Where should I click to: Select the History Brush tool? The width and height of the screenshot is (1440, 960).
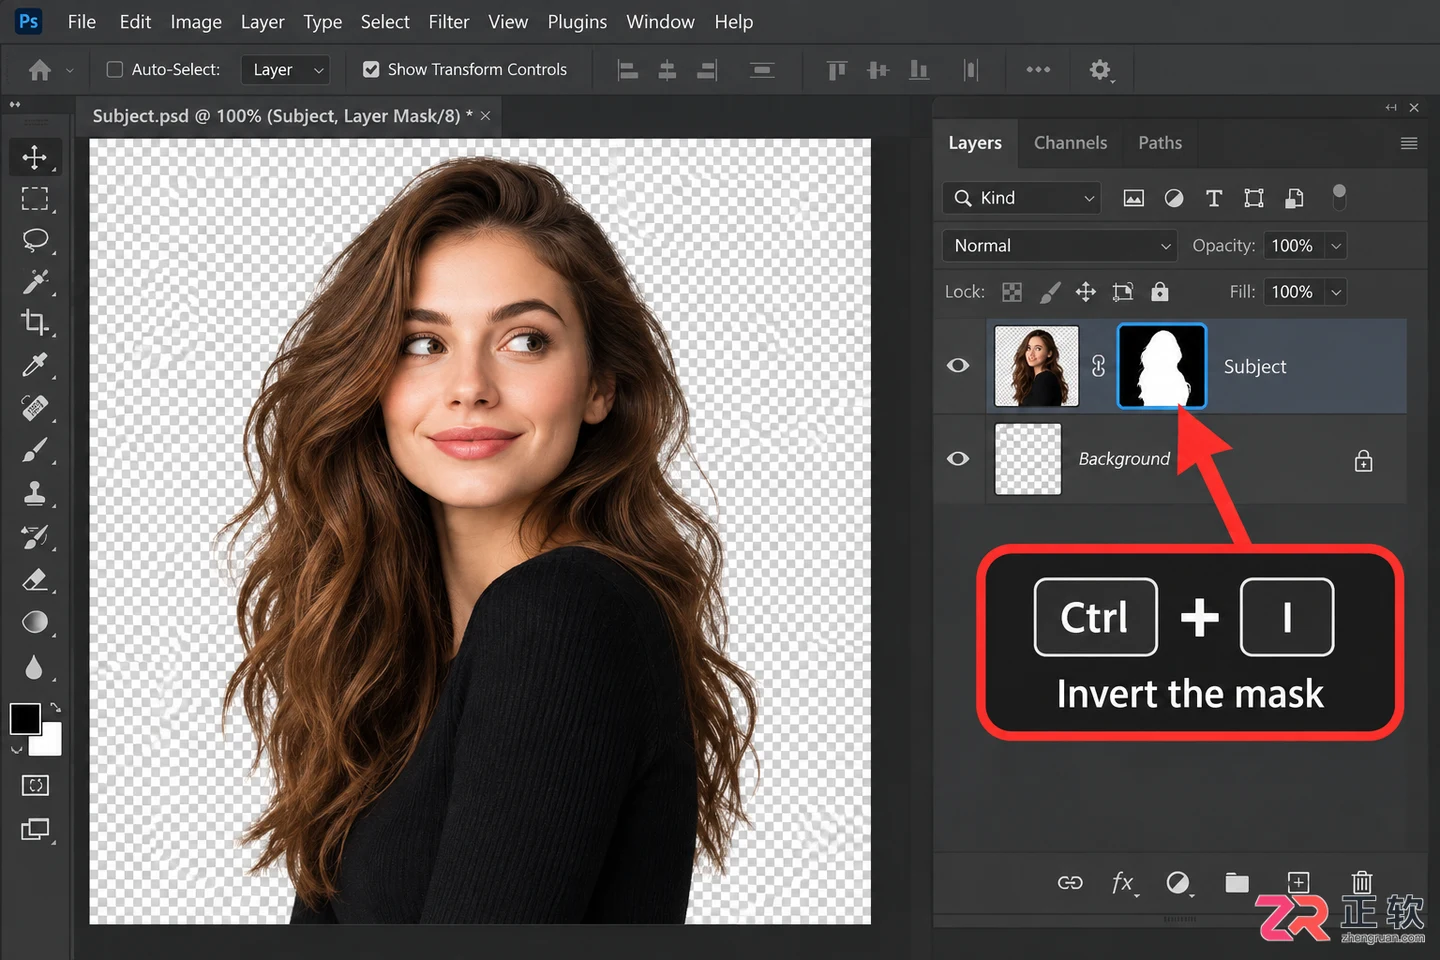[35, 537]
